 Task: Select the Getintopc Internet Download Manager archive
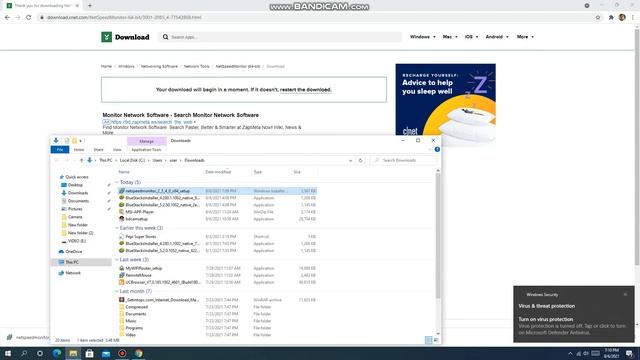pyautogui.click(x=159, y=300)
